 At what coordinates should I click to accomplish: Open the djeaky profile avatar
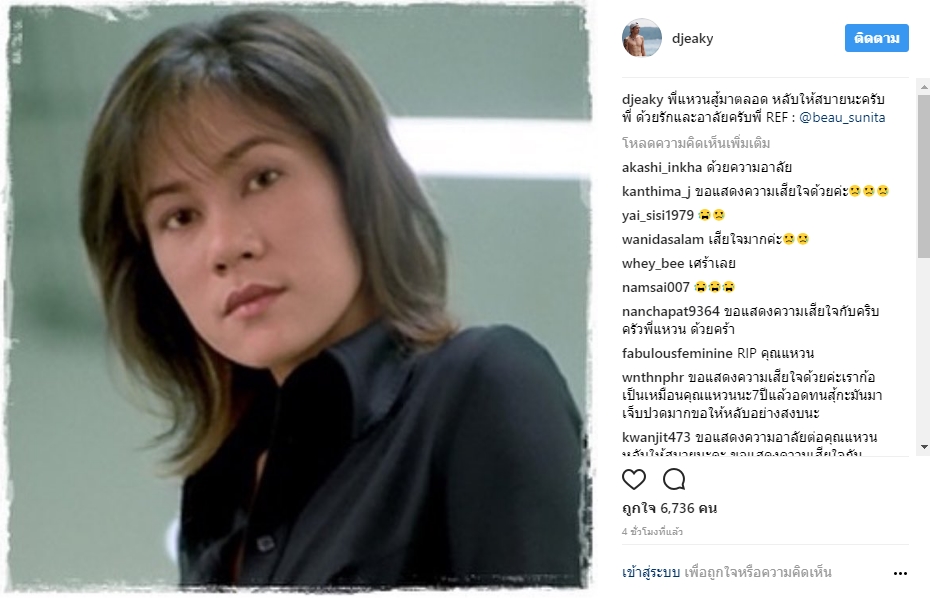pos(642,38)
